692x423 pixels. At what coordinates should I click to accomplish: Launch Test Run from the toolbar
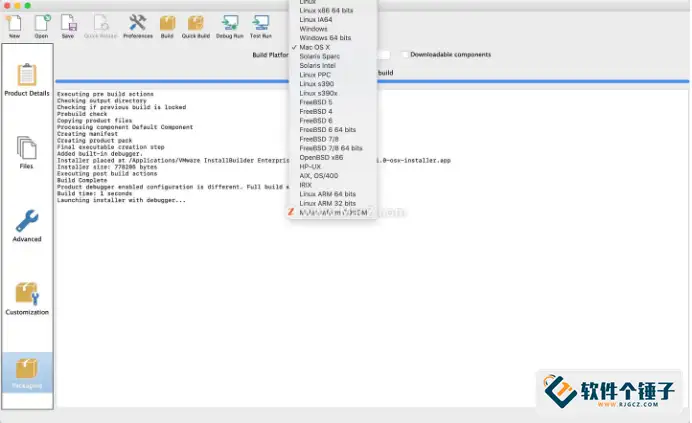pos(261,26)
